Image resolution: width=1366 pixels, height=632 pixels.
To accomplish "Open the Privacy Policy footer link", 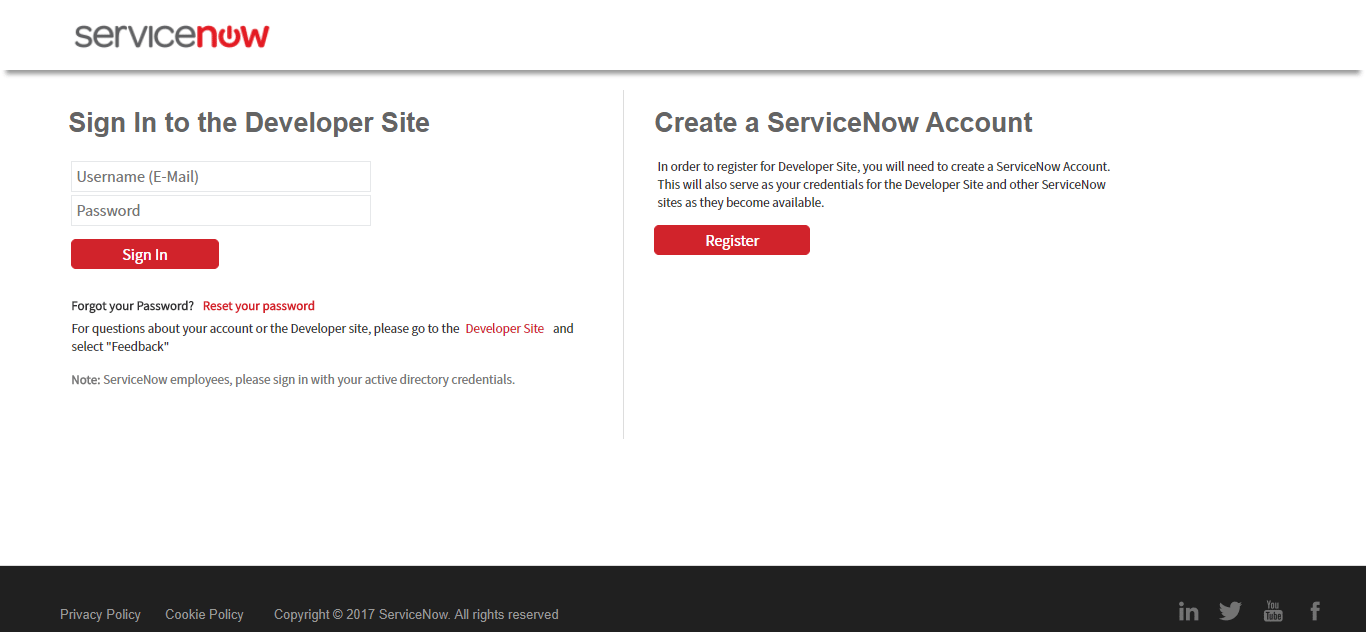I will (100, 615).
